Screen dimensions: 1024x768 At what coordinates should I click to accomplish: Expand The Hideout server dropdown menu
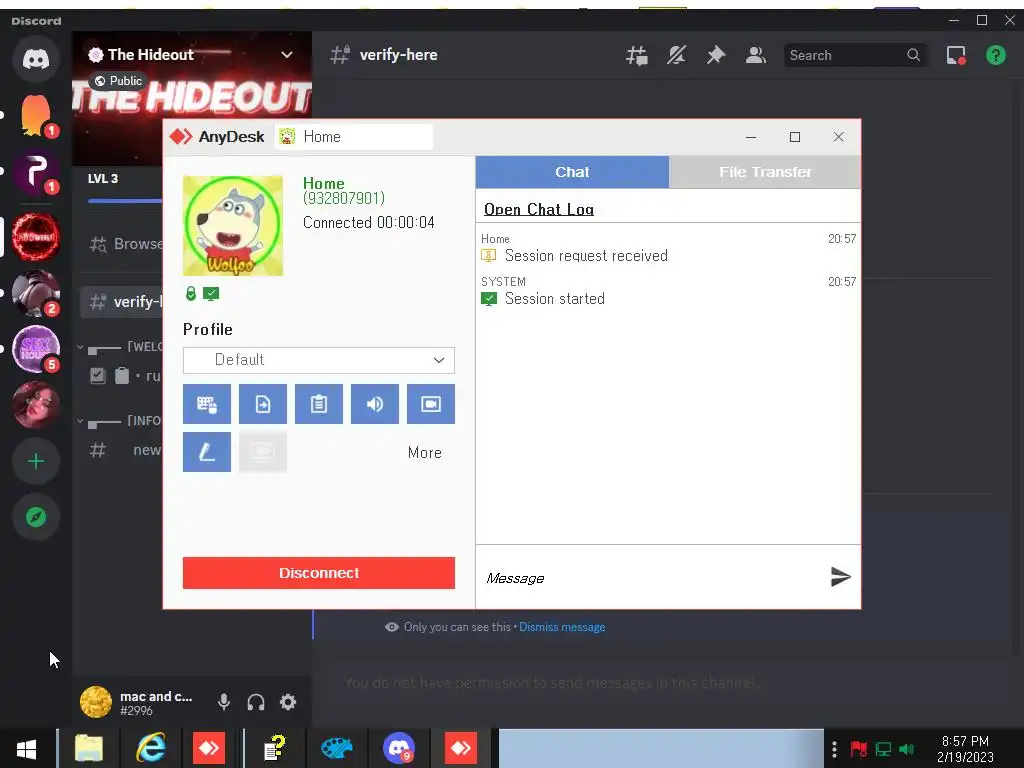pos(287,55)
